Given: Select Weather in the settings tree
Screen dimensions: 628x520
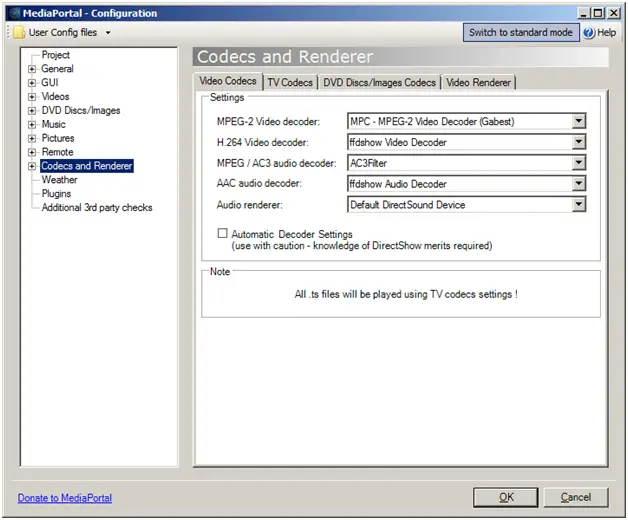Looking at the screenshot, I should [59, 180].
